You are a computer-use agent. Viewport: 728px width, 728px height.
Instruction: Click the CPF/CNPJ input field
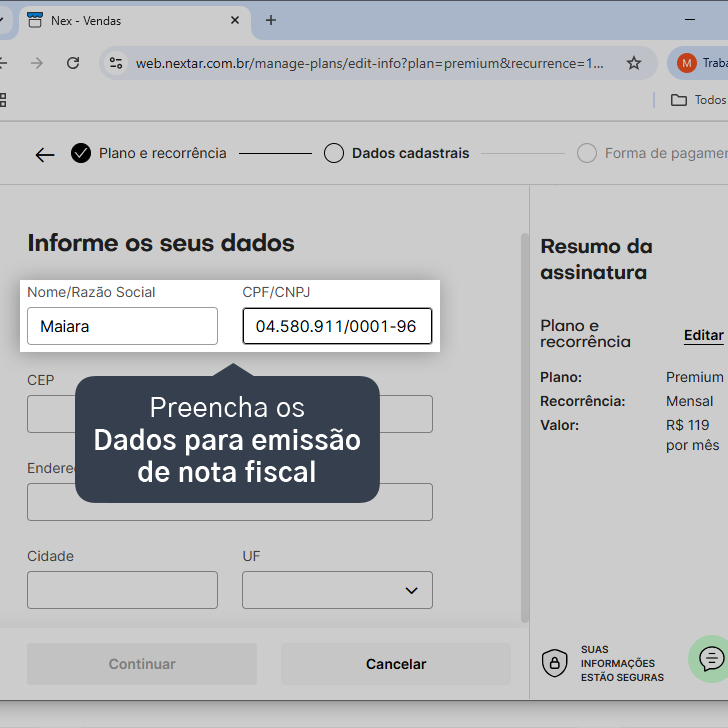[x=338, y=326]
